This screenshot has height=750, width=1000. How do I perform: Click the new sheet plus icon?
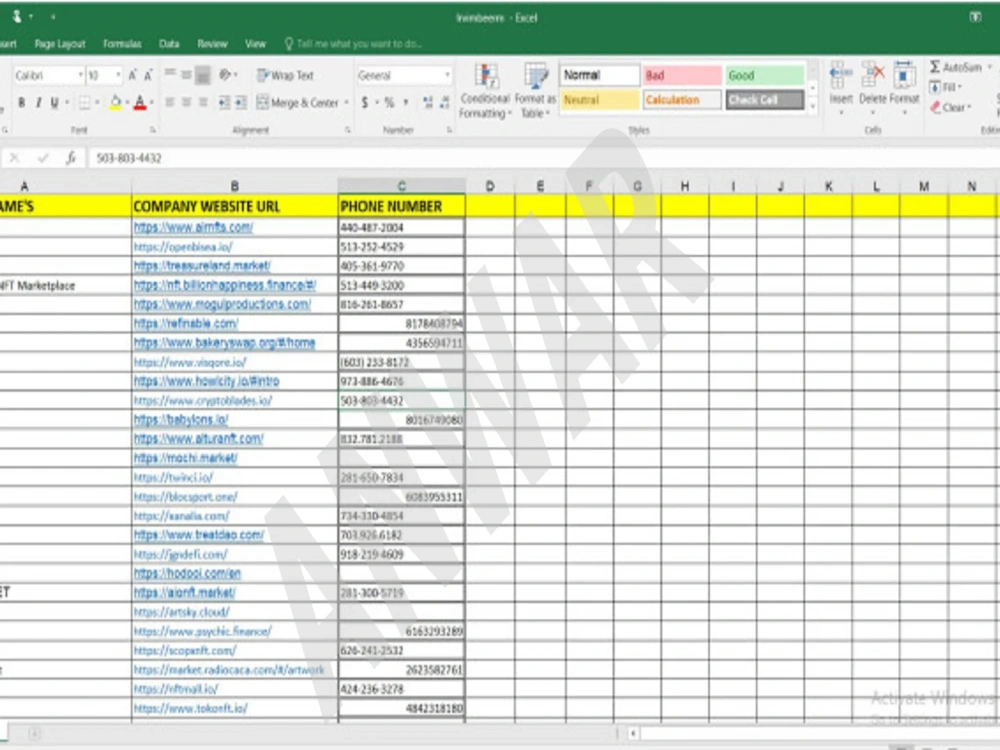[34, 733]
